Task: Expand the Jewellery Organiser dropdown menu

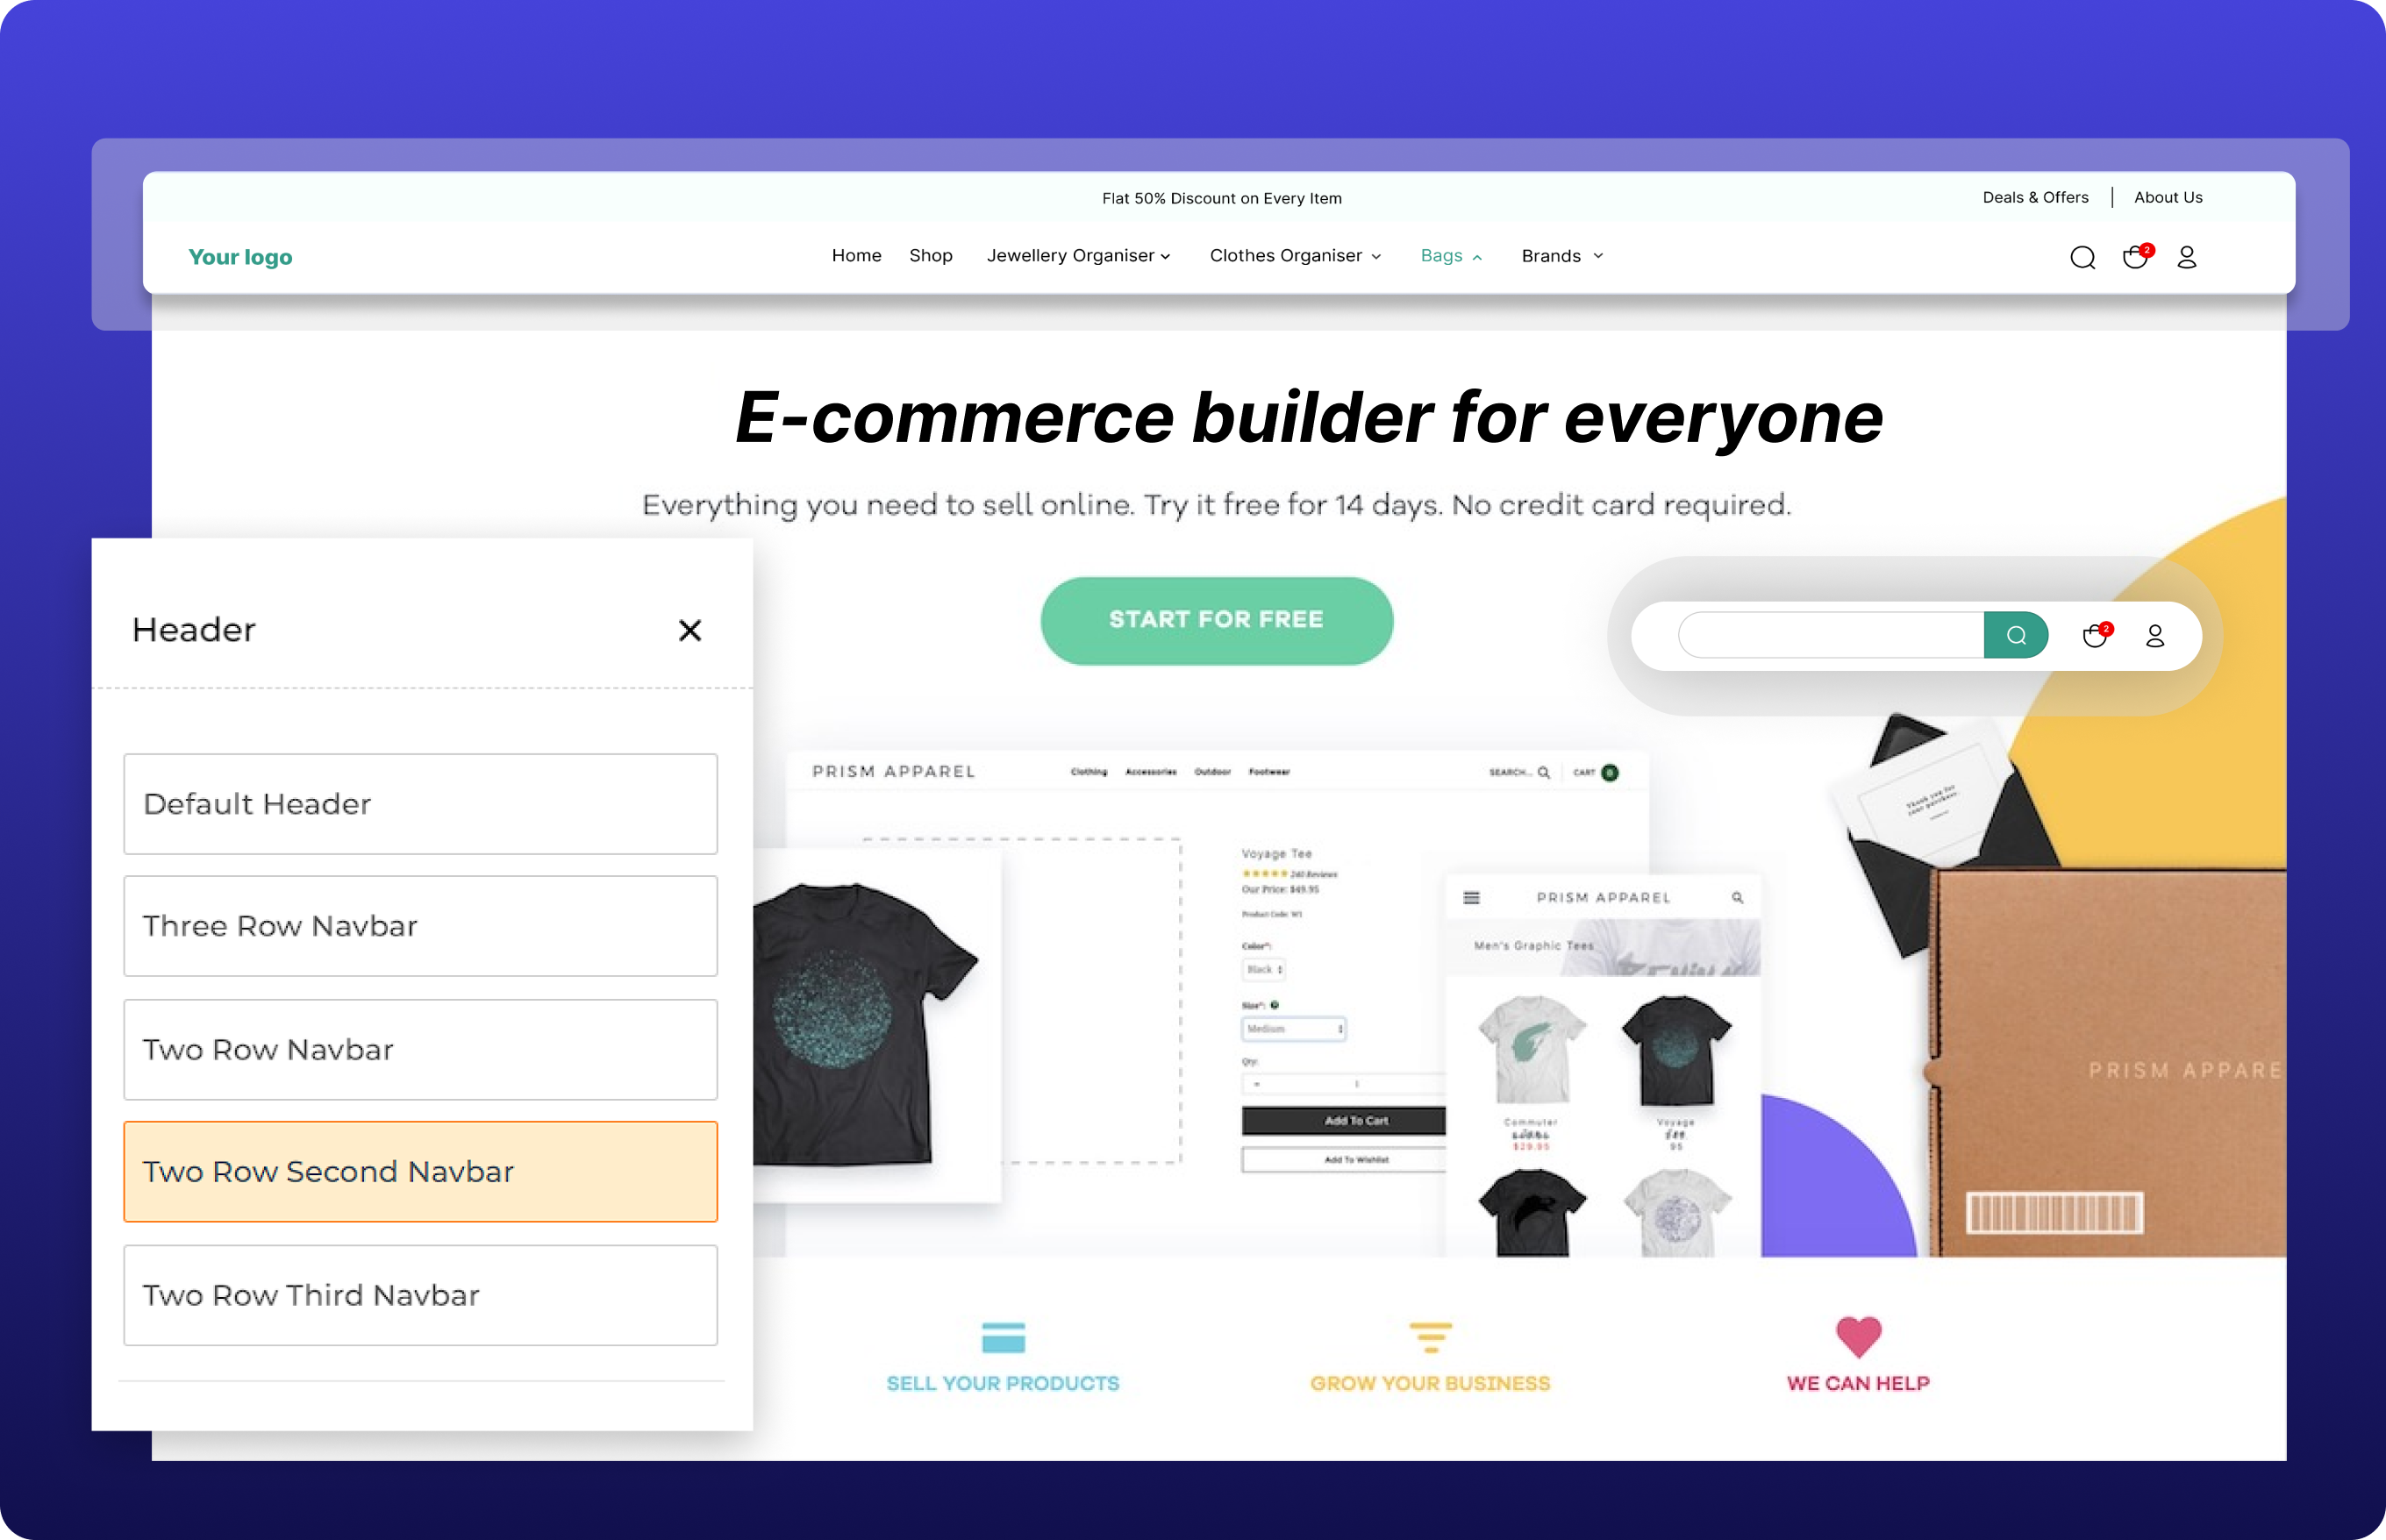Action: tap(1075, 255)
